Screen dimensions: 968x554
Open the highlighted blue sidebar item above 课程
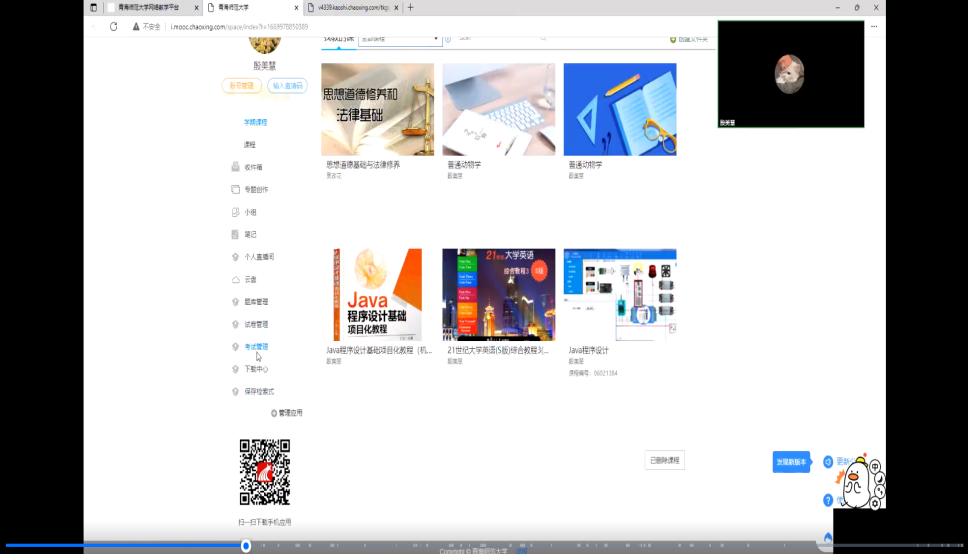[x=256, y=122]
